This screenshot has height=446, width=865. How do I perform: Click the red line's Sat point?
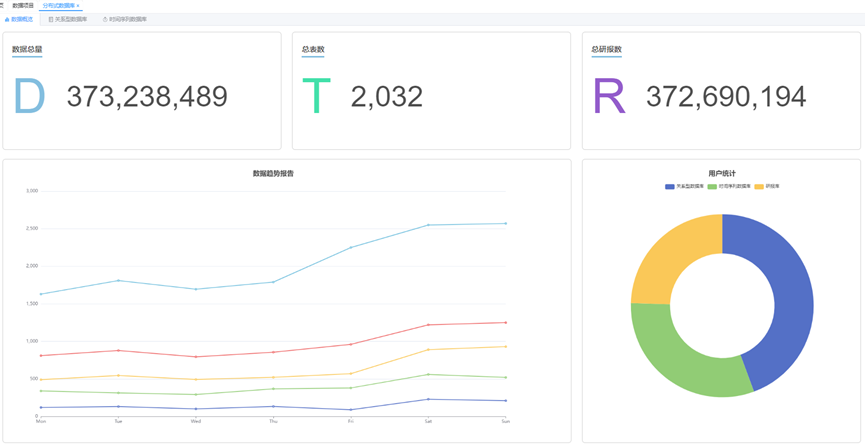pyautogui.click(x=428, y=325)
